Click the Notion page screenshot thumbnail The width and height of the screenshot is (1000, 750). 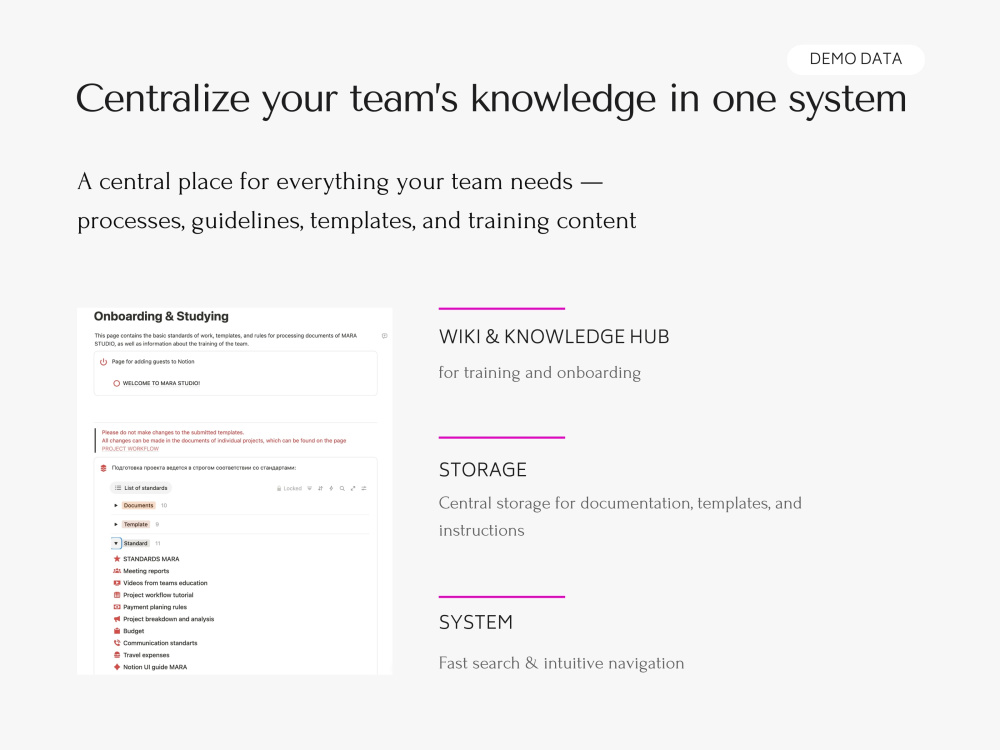[235, 491]
